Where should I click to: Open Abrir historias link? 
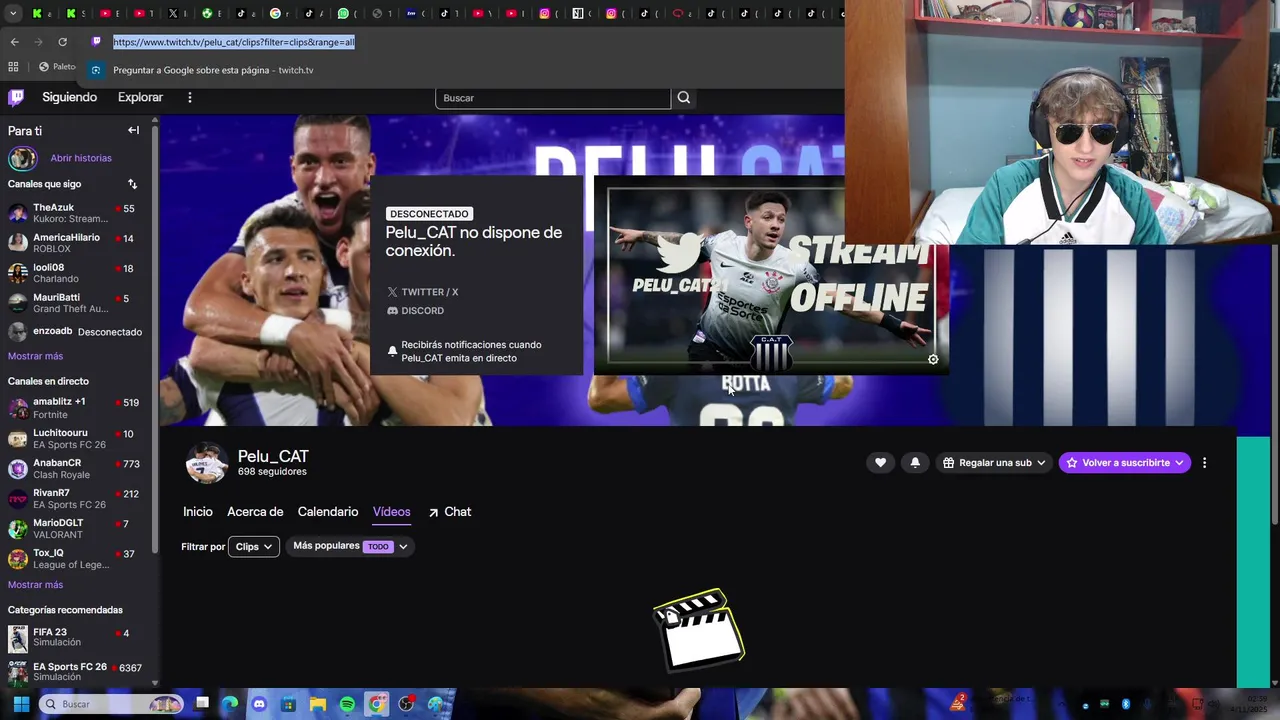81,158
